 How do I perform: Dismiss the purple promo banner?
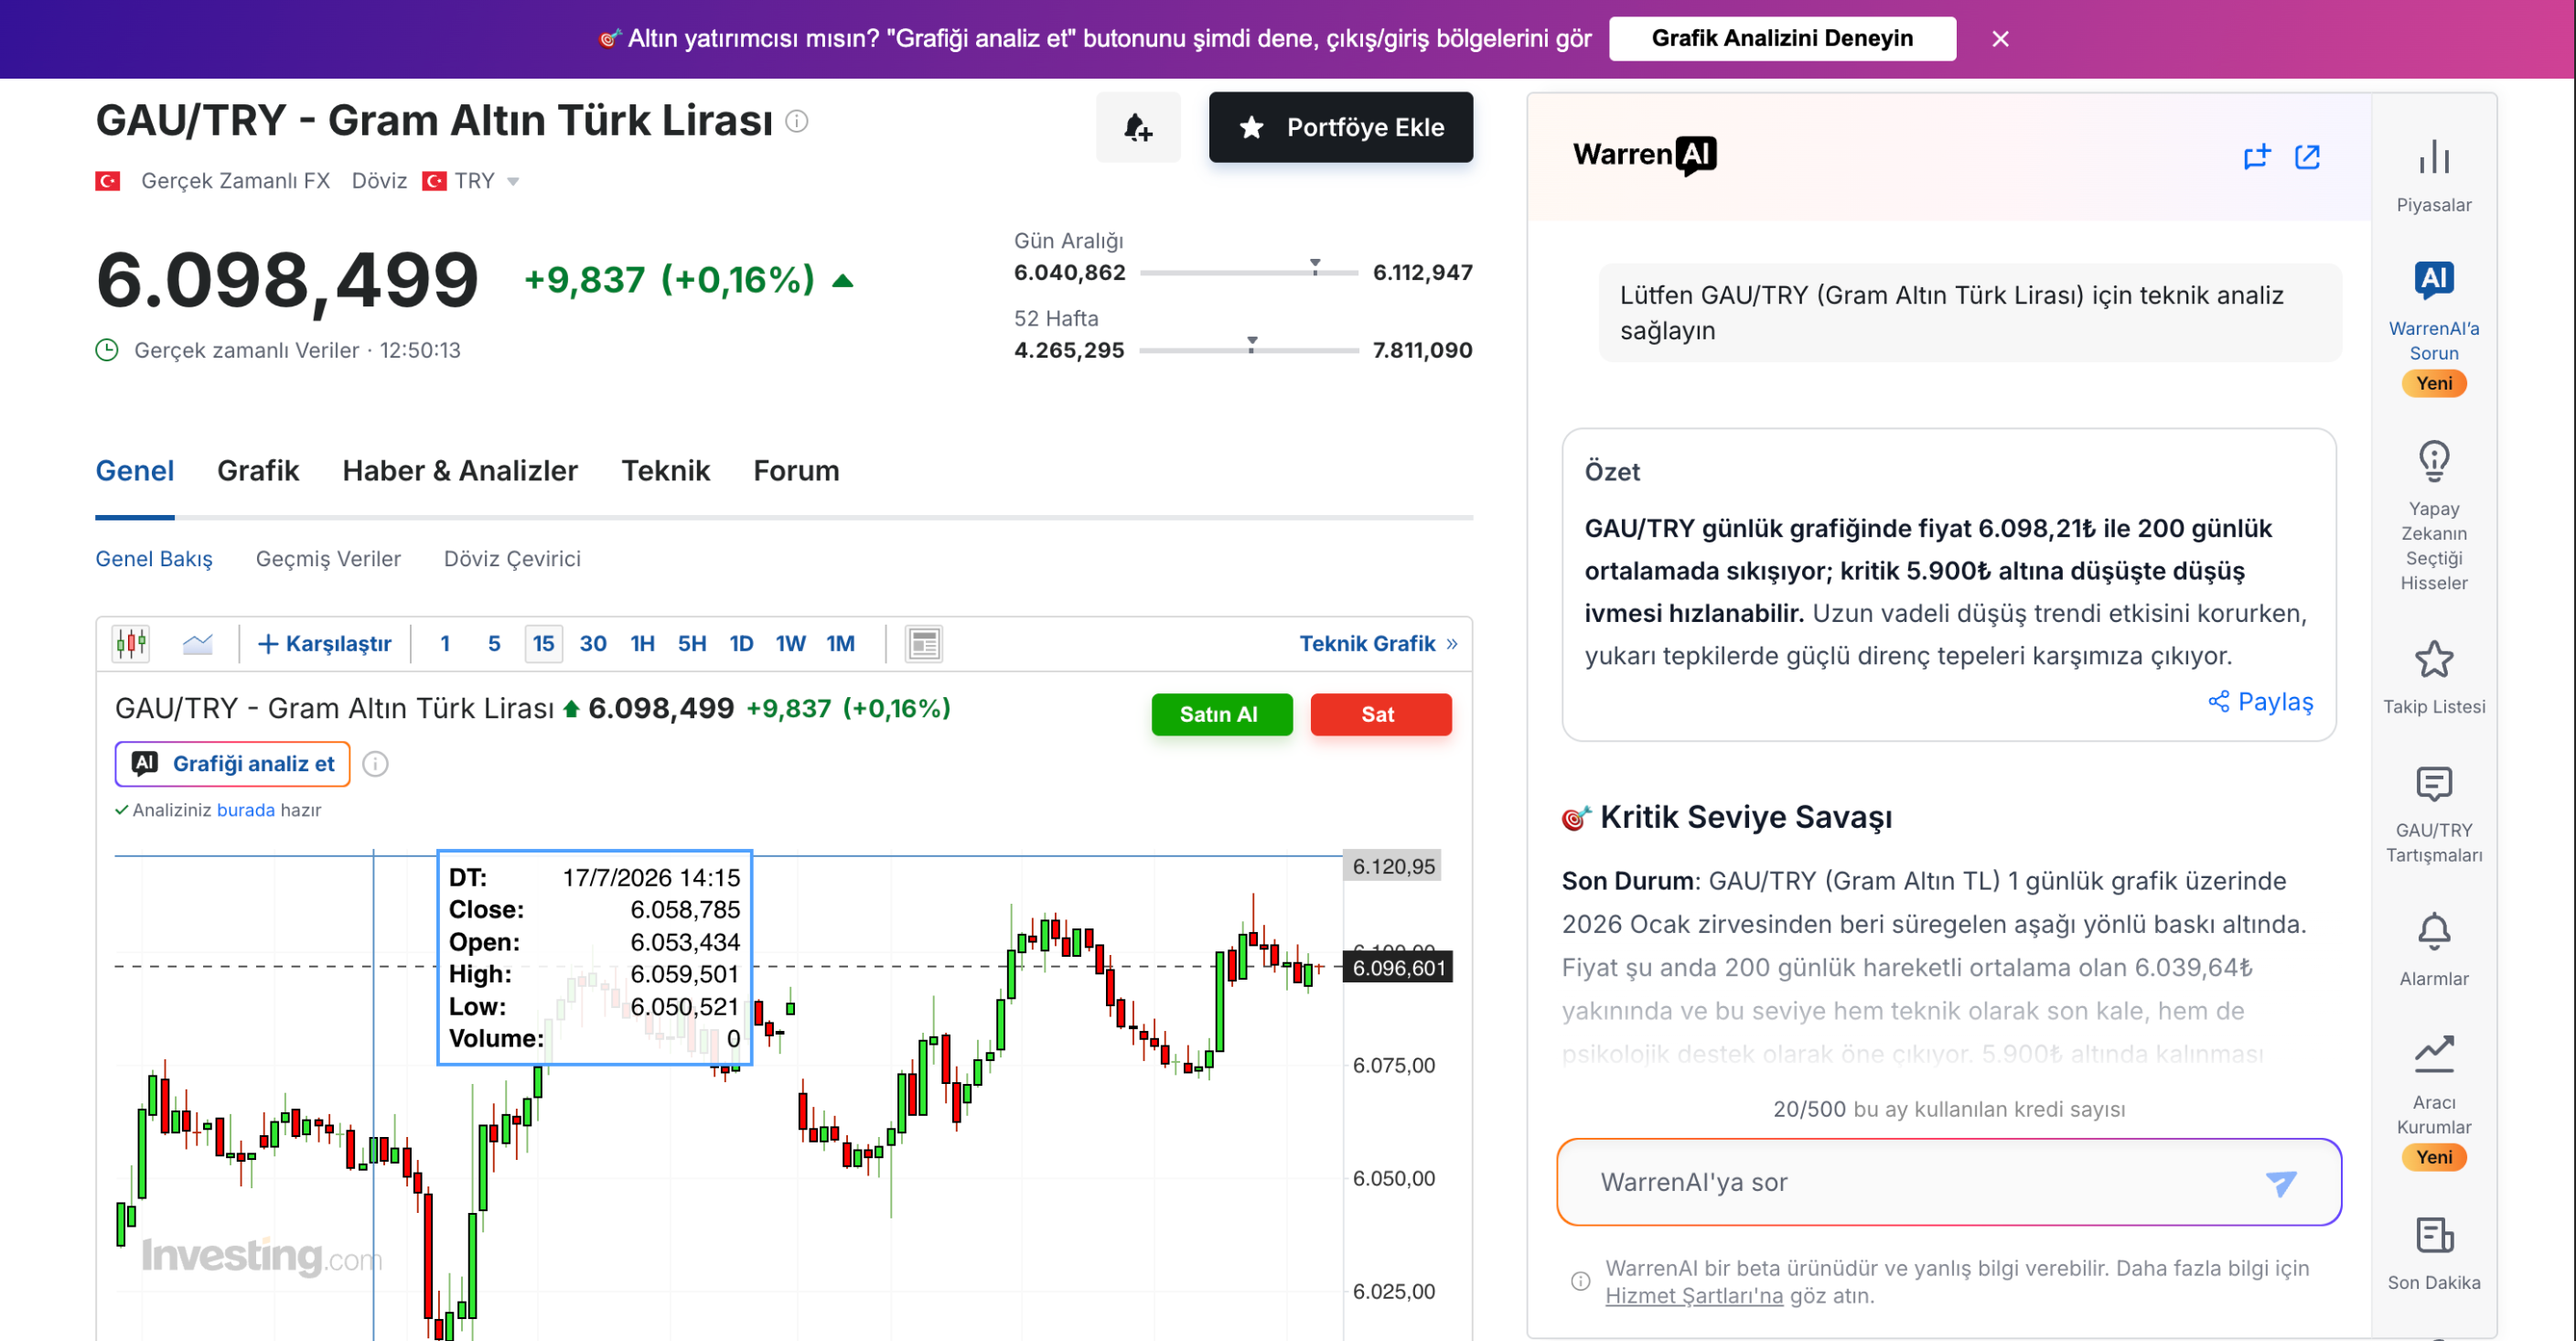click(x=2000, y=39)
